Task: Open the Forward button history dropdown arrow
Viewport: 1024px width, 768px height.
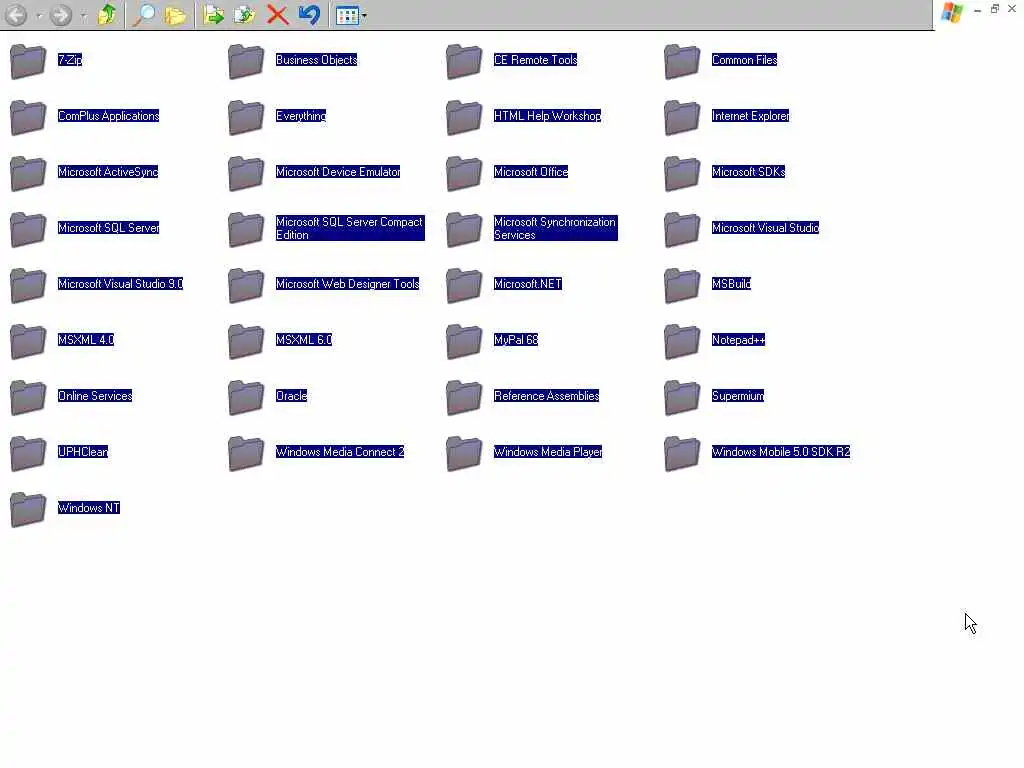Action: point(83,16)
